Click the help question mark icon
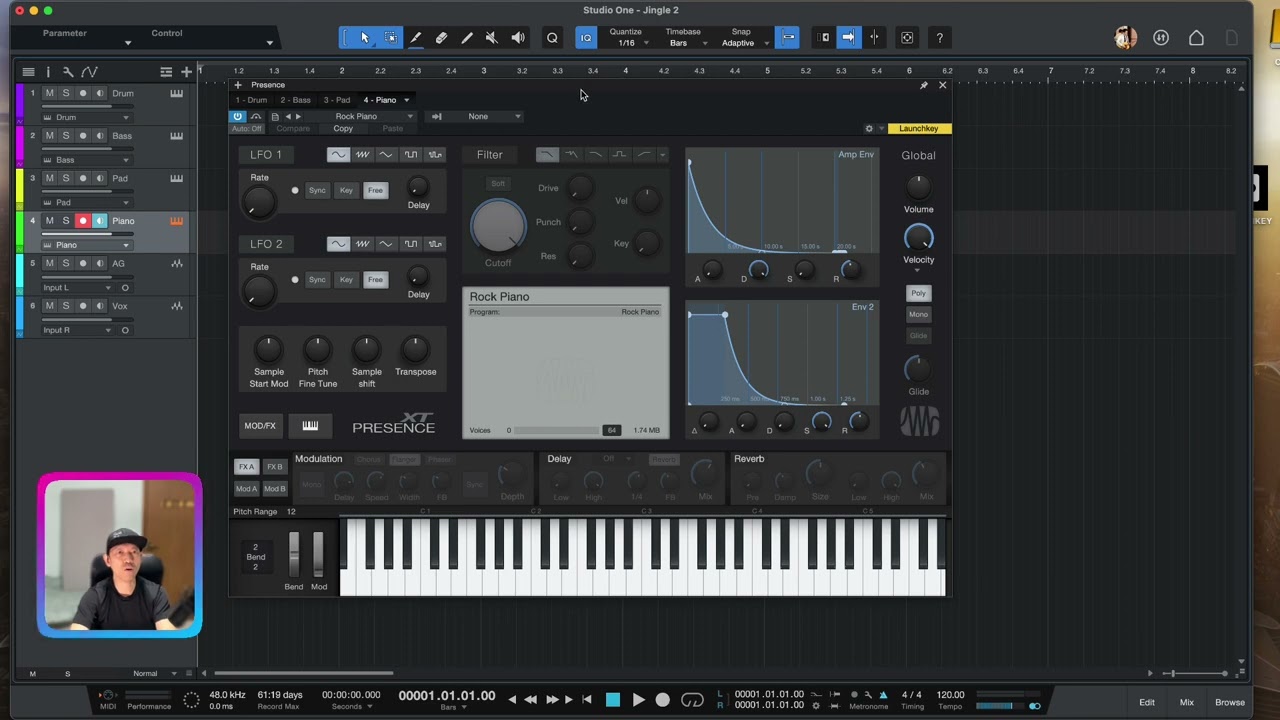Viewport: 1280px width, 720px height. coord(939,38)
